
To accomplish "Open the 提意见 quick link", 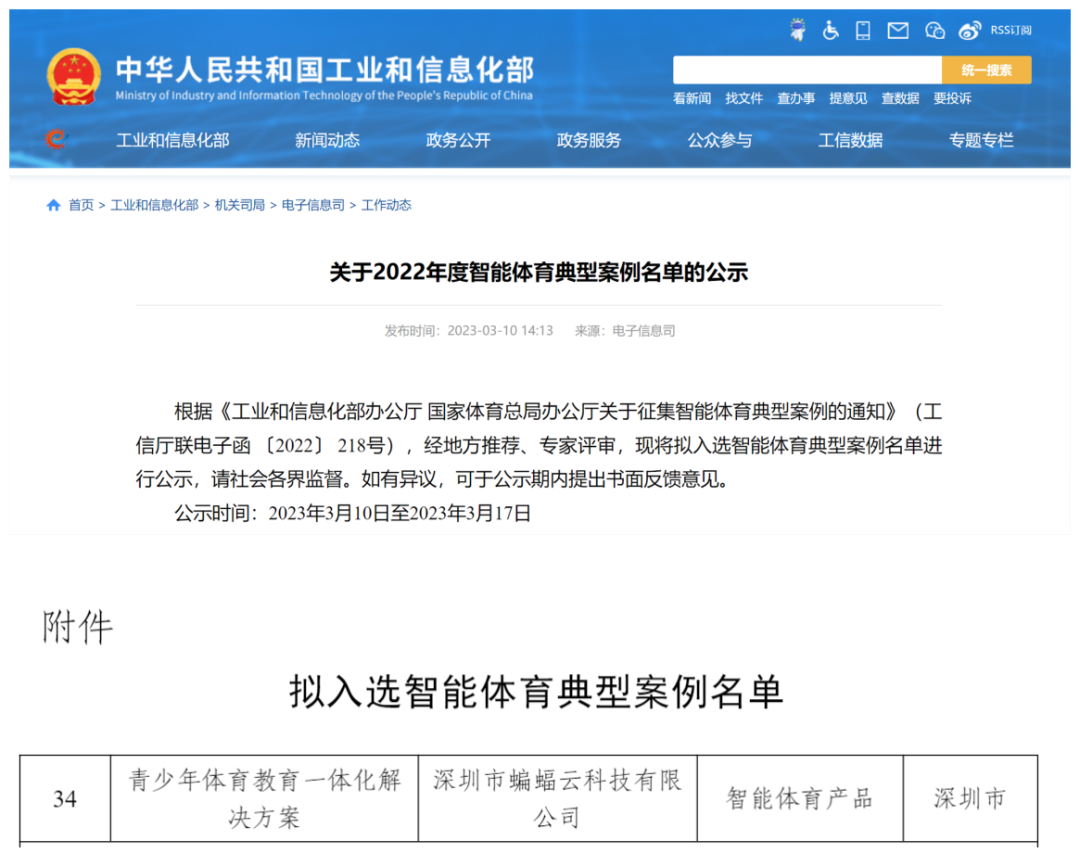I will 848,99.
